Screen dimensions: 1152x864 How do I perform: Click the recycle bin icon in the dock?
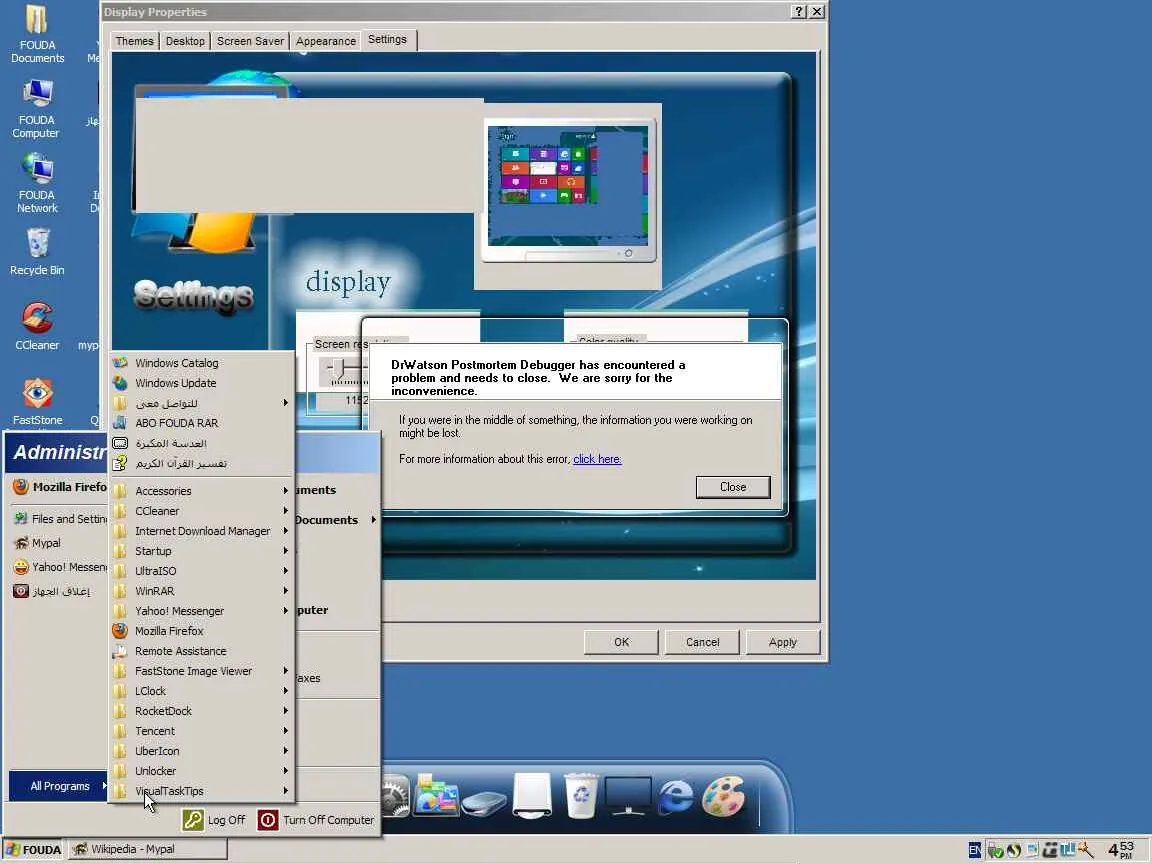(x=580, y=795)
